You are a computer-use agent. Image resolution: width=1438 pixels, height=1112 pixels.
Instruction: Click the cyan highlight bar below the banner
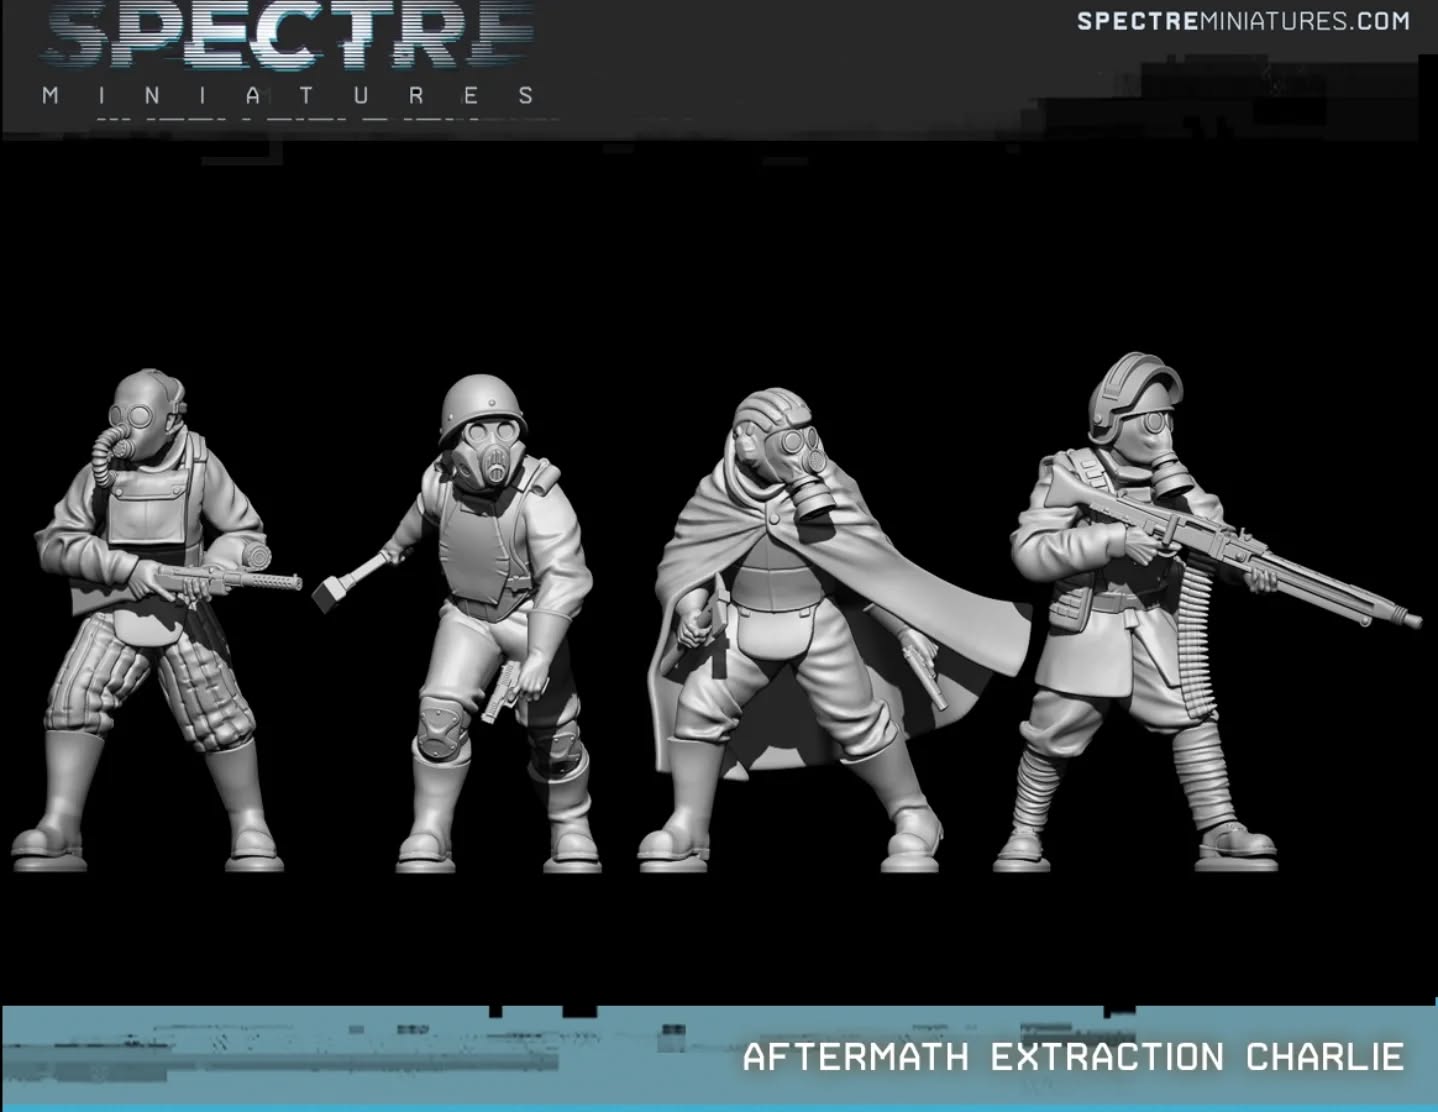click(x=700, y=1105)
